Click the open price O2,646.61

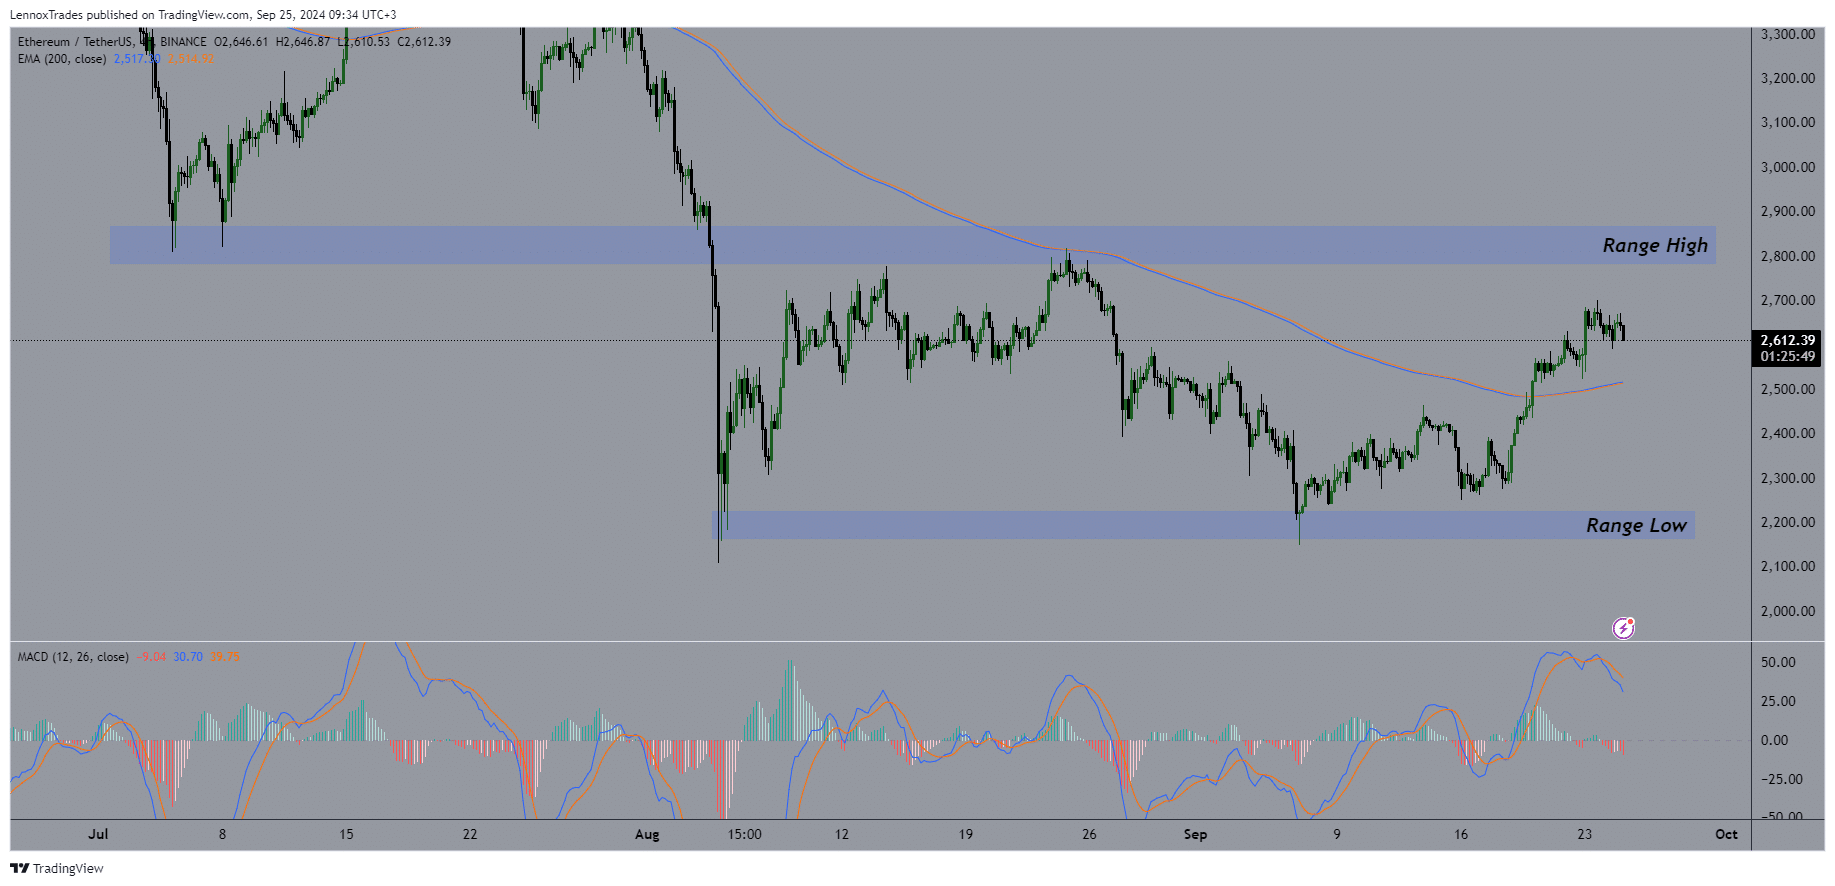click(241, 42)
